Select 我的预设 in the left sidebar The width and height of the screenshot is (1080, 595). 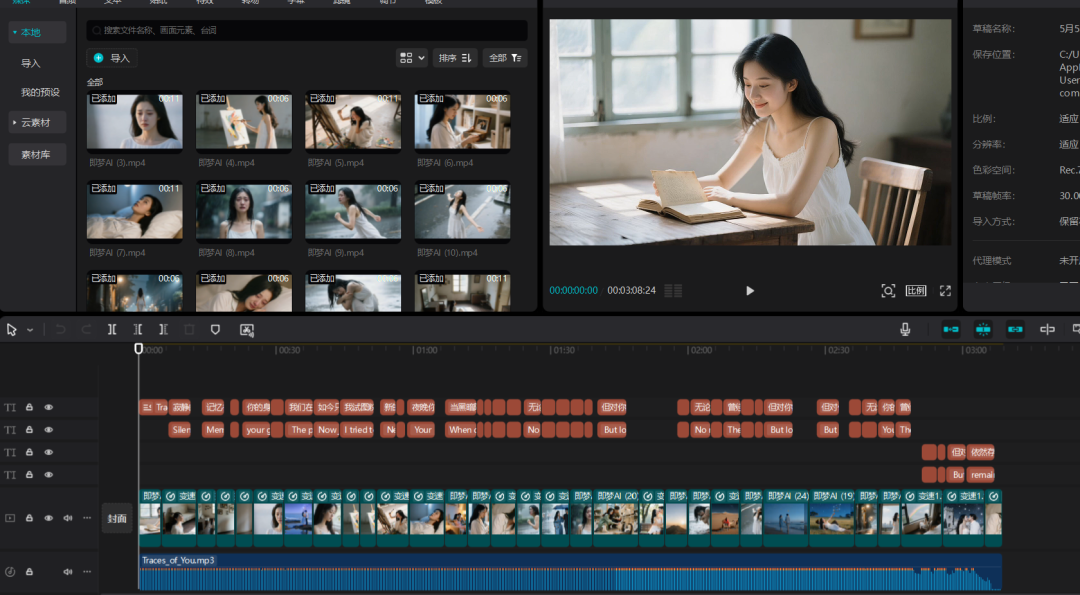[x=40, y=92]
